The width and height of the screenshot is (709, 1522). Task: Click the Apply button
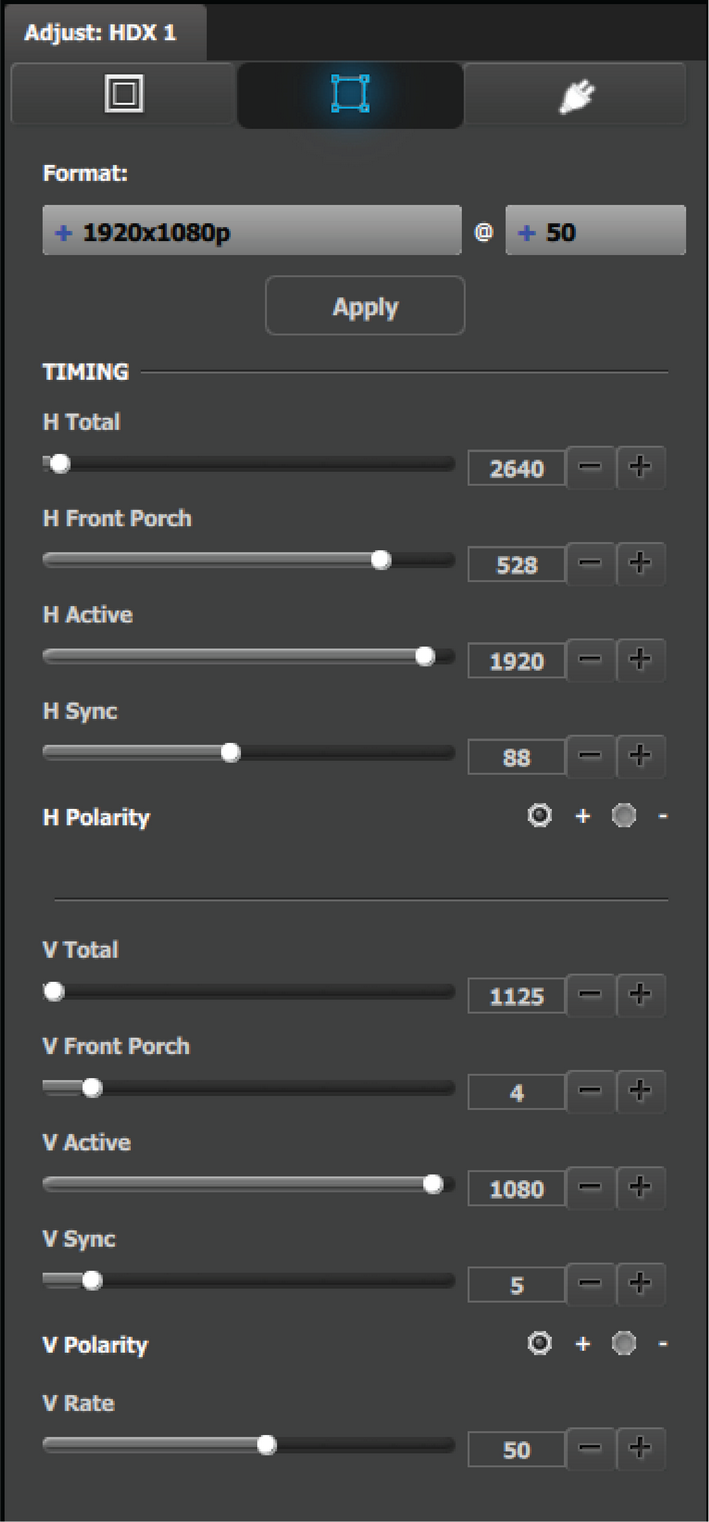coord(365,306)
